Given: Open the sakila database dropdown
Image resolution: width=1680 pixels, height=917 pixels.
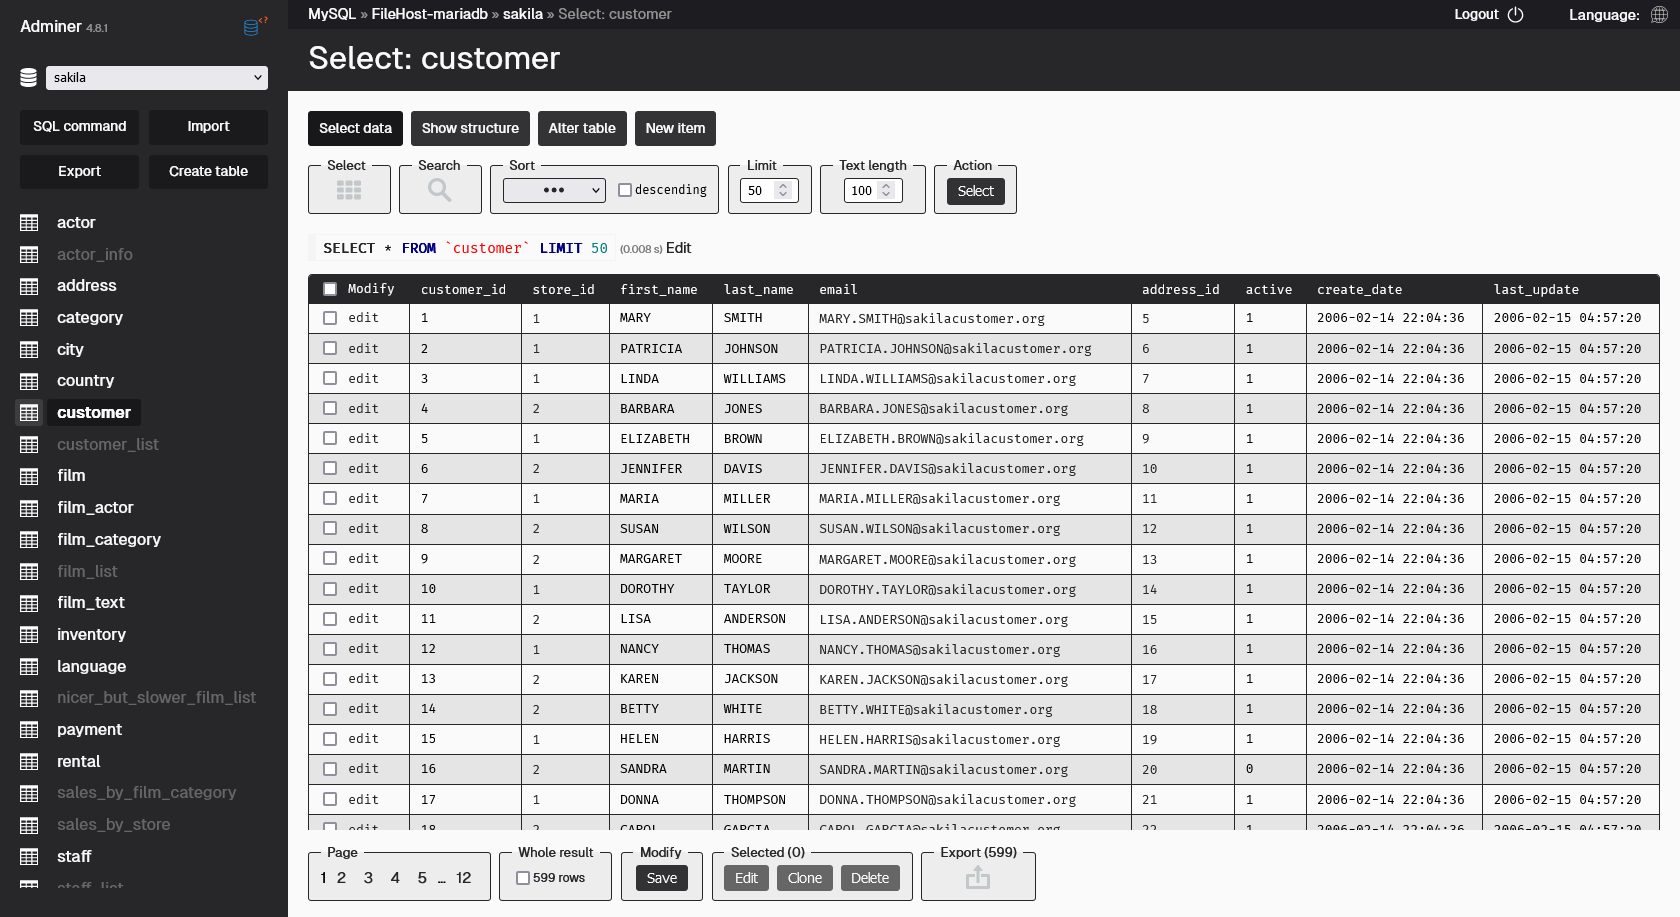Looking at the screenshot, I should point(157,78).
